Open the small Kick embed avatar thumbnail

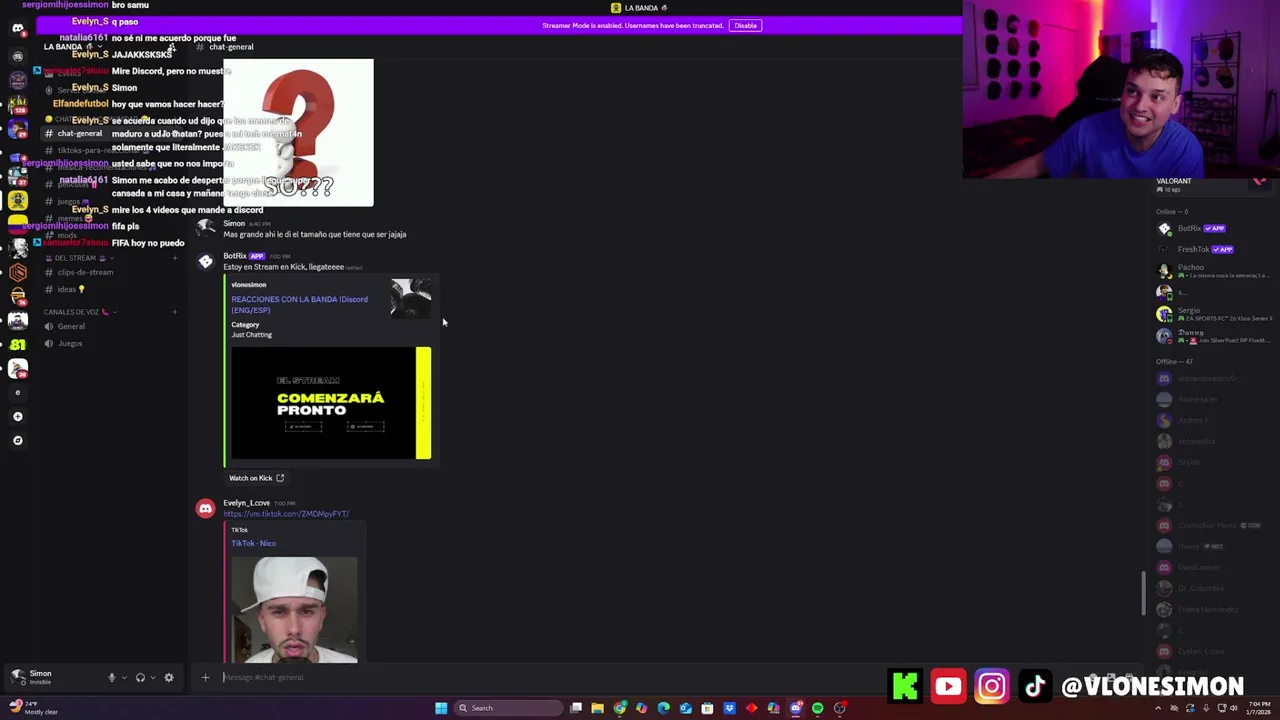[411, 298]
